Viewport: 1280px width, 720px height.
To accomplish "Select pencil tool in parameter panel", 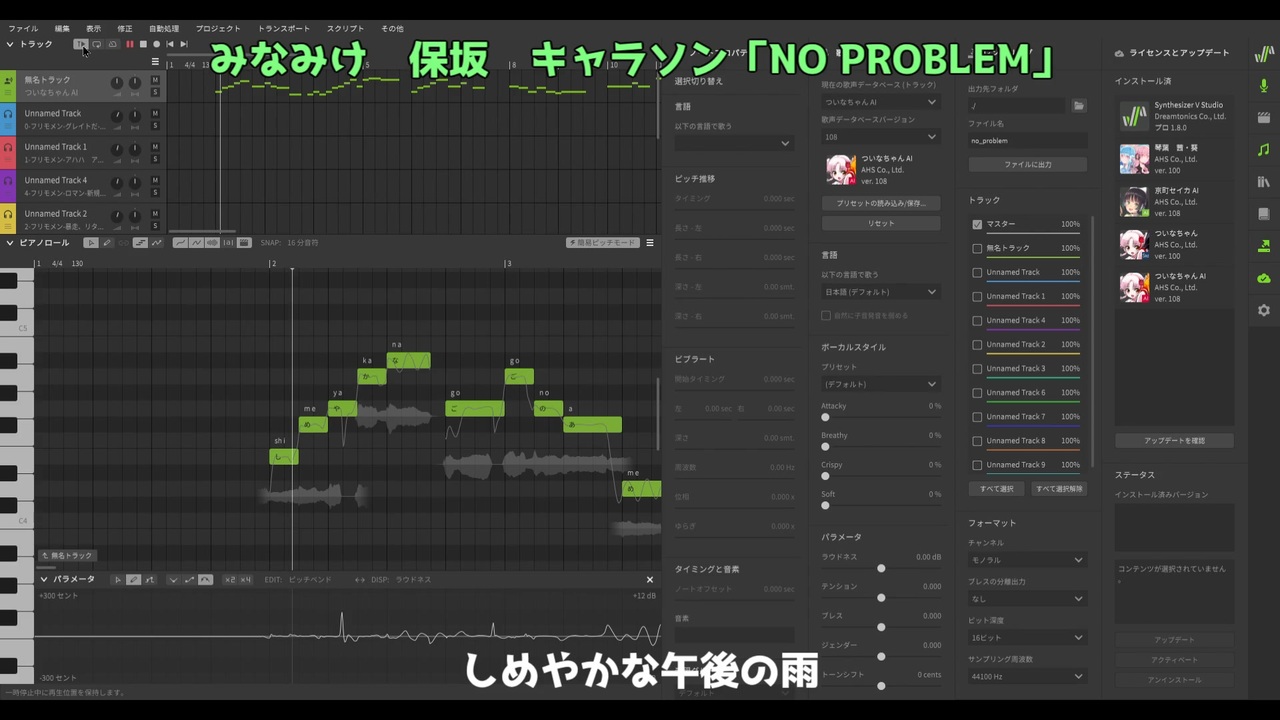I will coord(133,580).
